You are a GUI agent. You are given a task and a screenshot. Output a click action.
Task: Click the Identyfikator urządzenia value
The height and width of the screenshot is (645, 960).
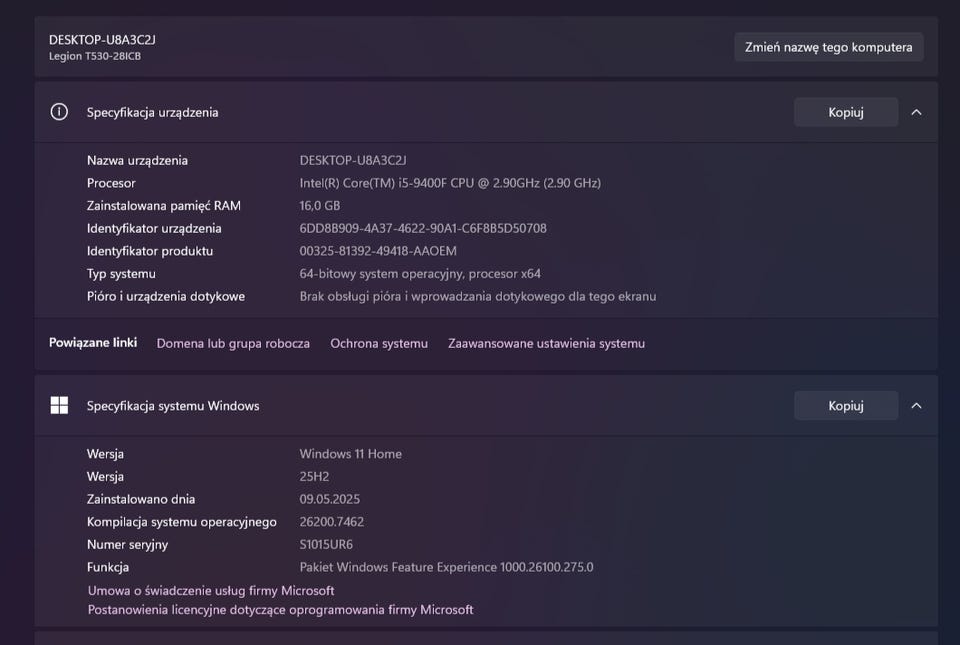tap(423, 228)
